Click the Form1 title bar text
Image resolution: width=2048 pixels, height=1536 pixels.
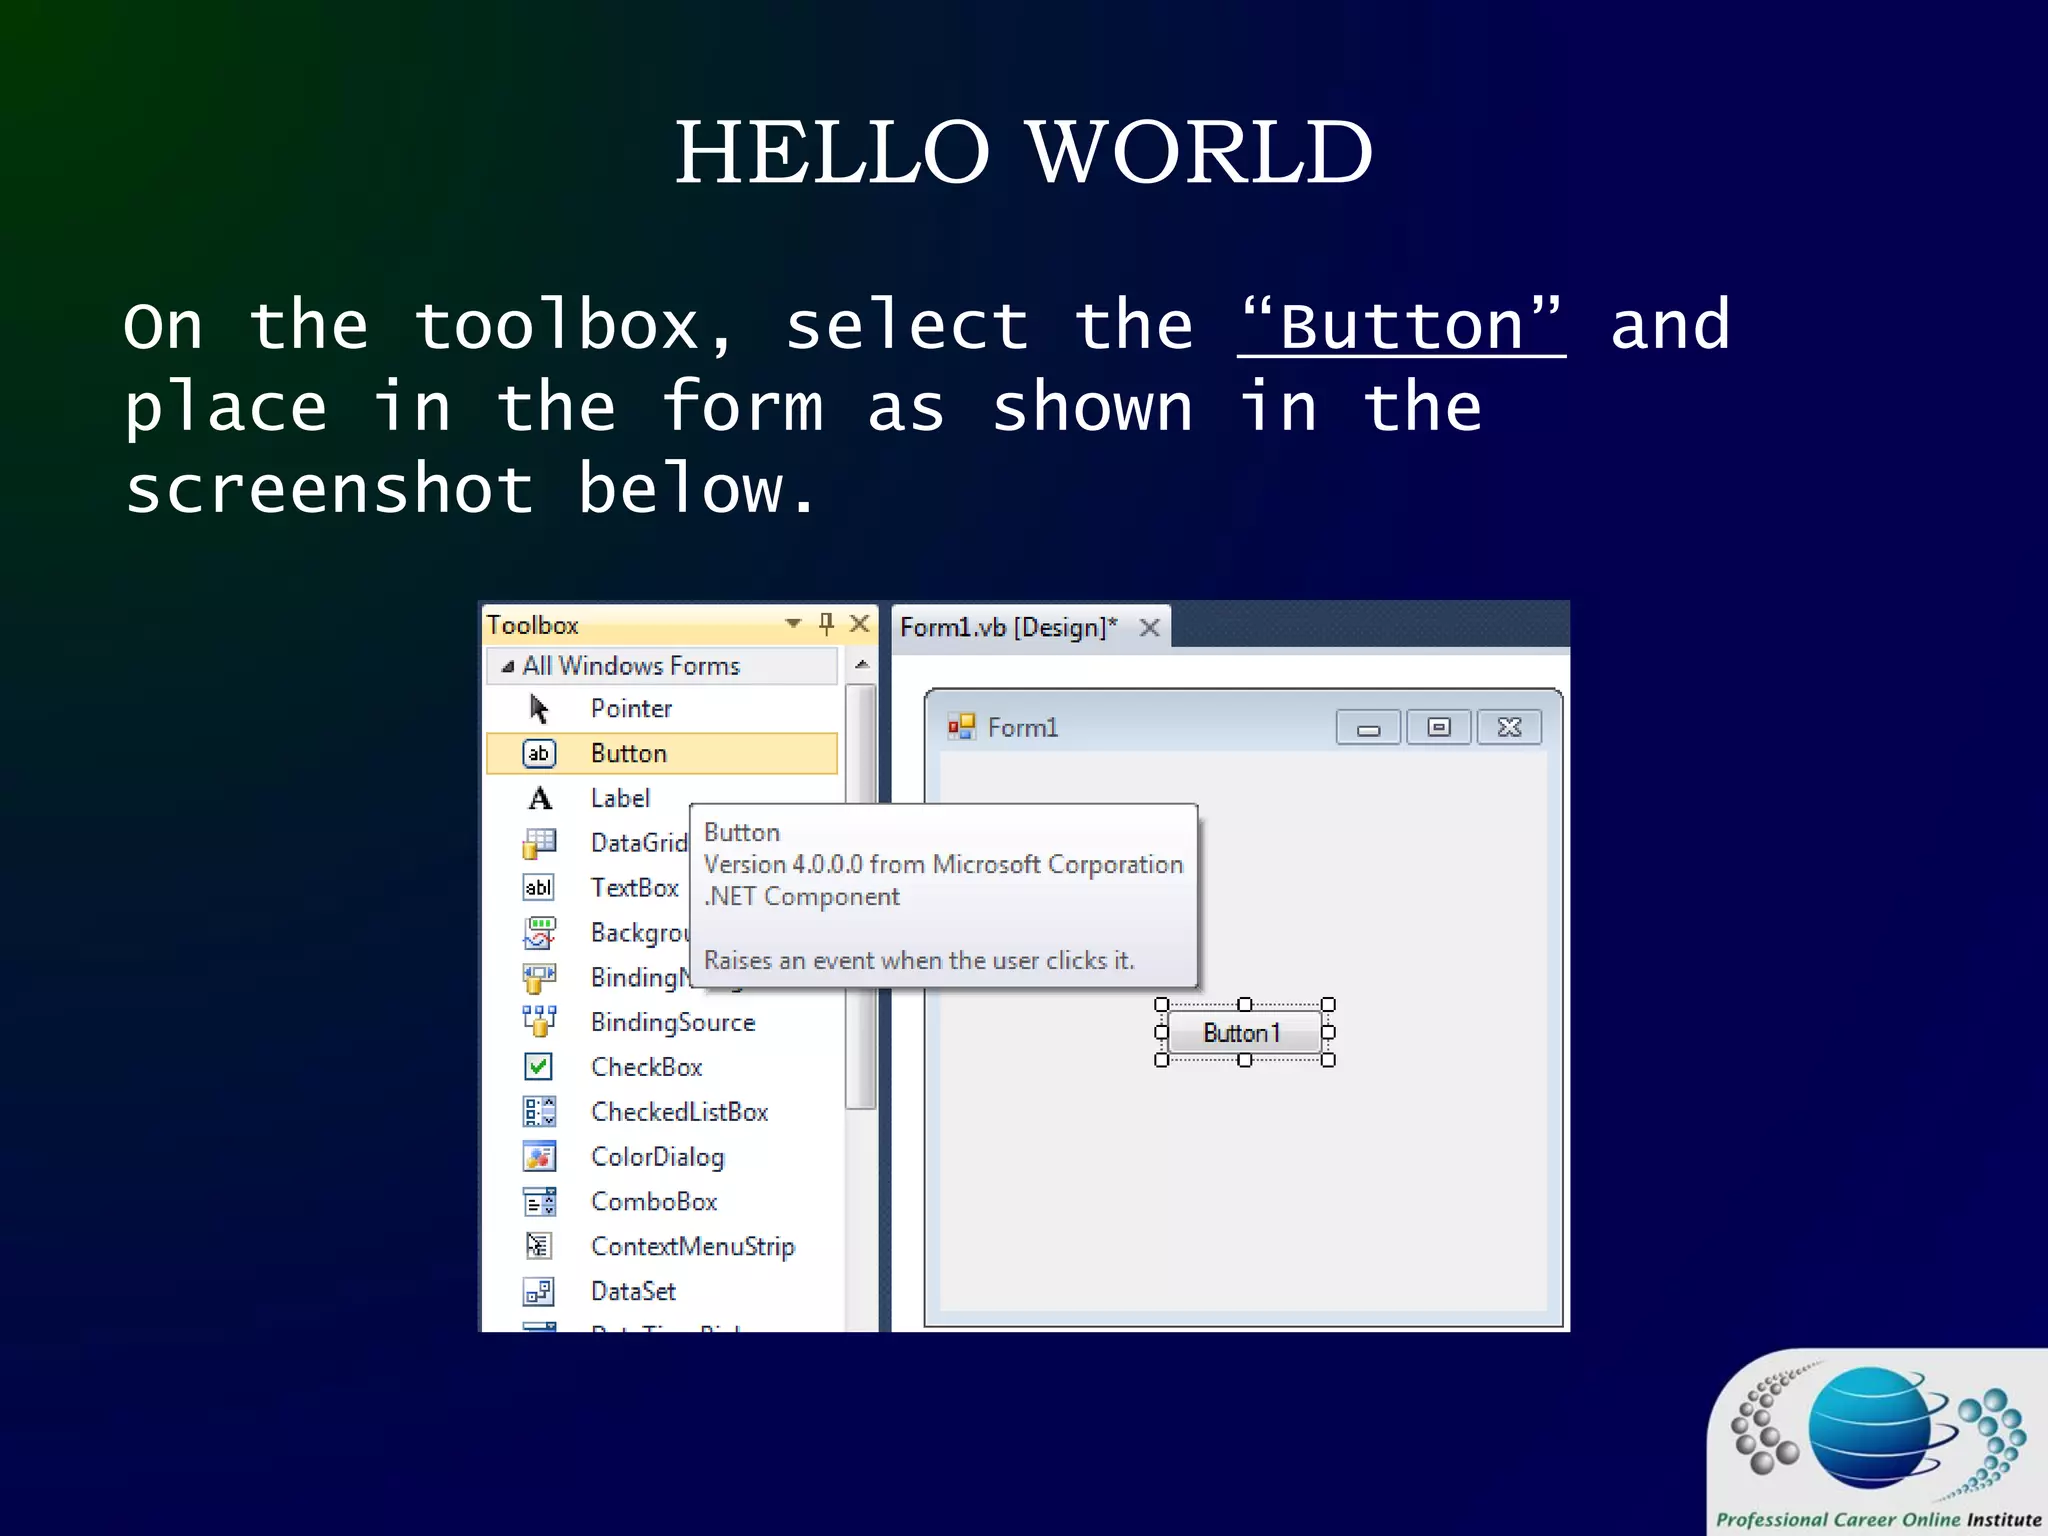coord(1022,728)
